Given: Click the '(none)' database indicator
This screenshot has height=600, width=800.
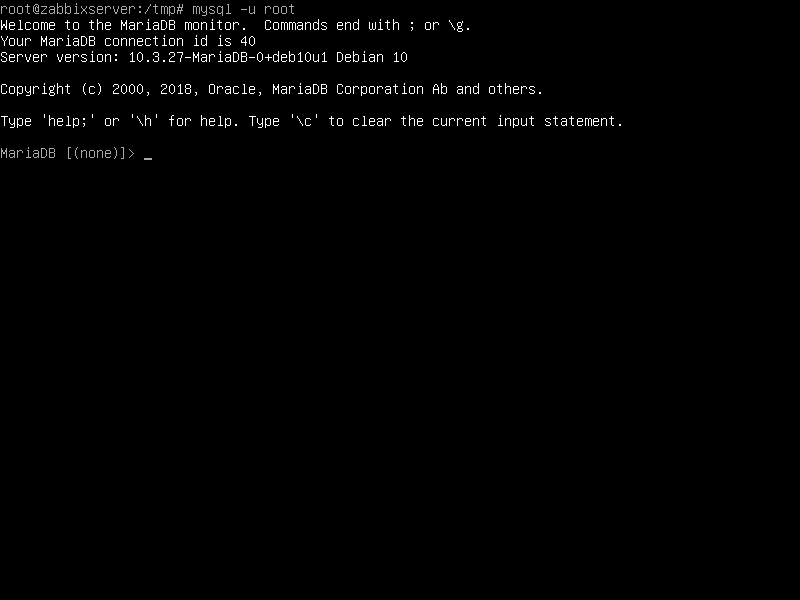Looking at the screenshot, I should 96,153.
